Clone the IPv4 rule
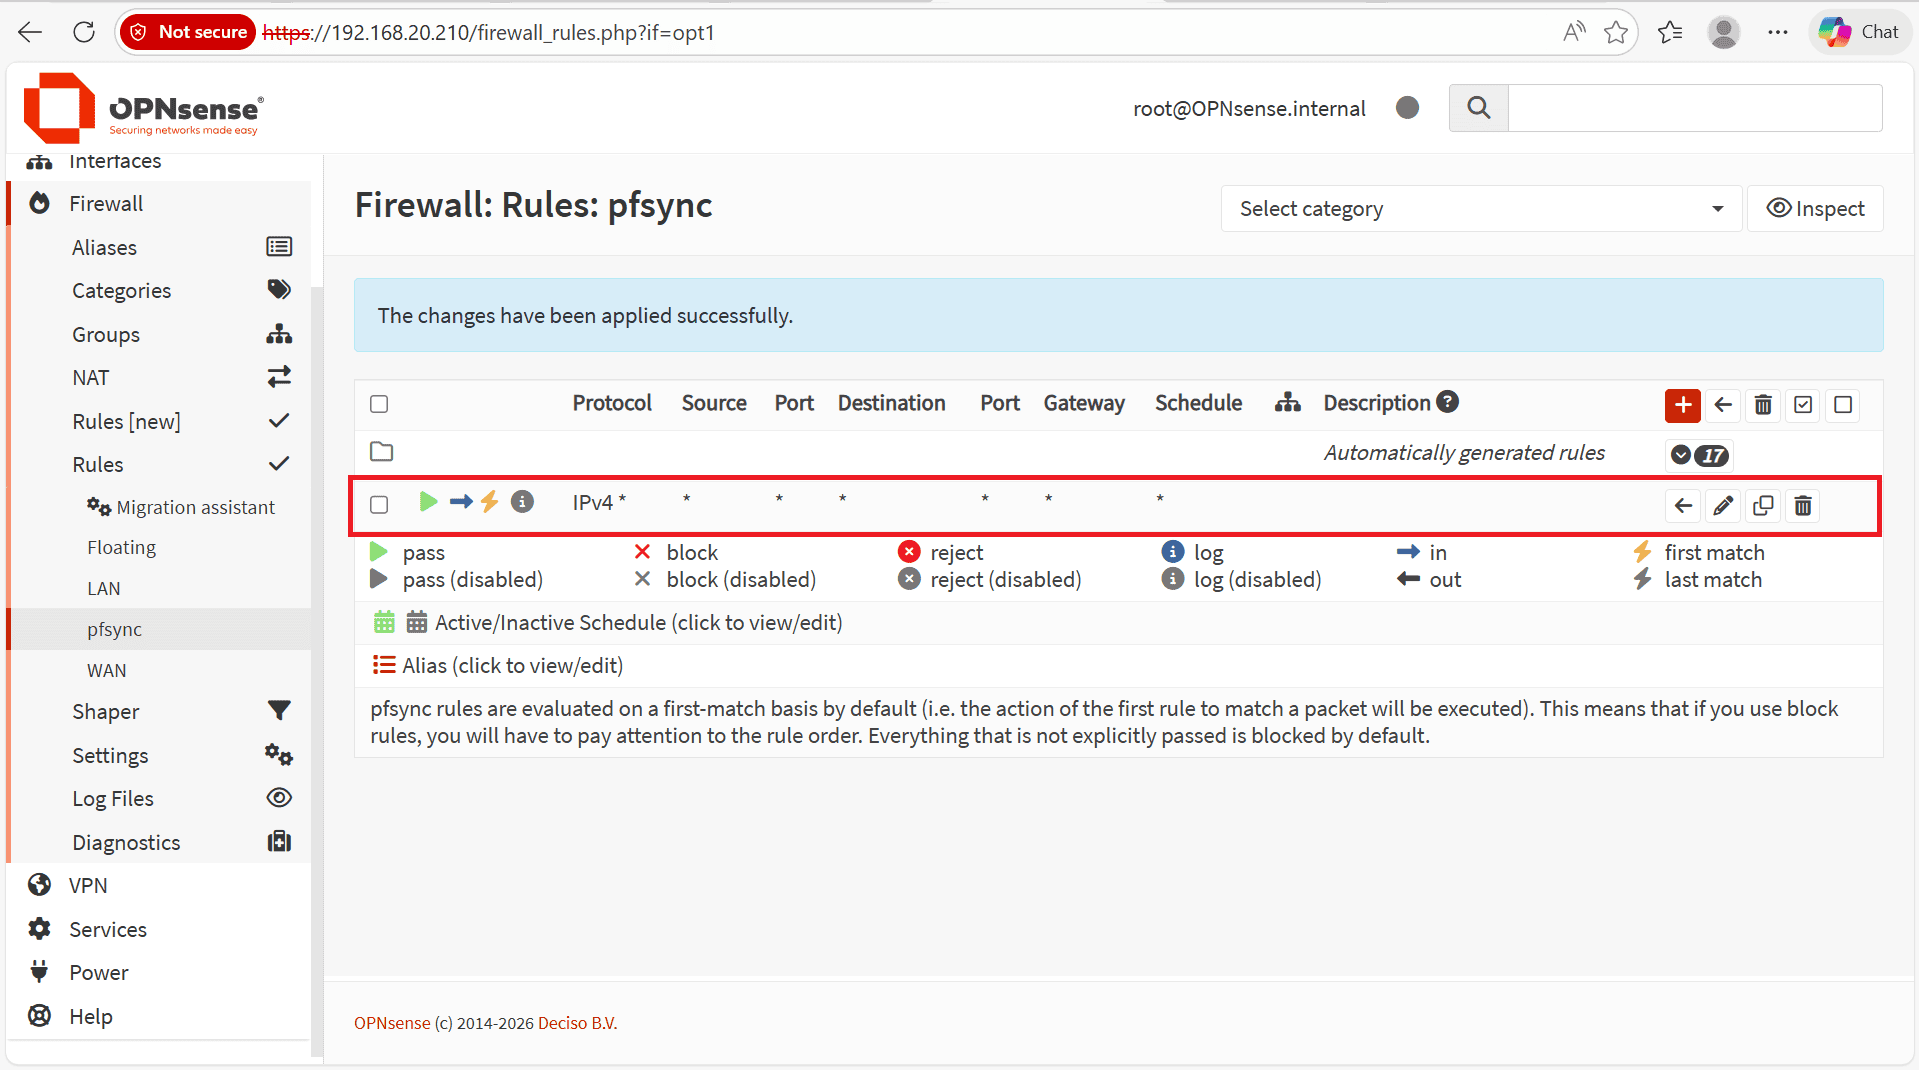The image size is (1919, 1070). click(1763, 506)
